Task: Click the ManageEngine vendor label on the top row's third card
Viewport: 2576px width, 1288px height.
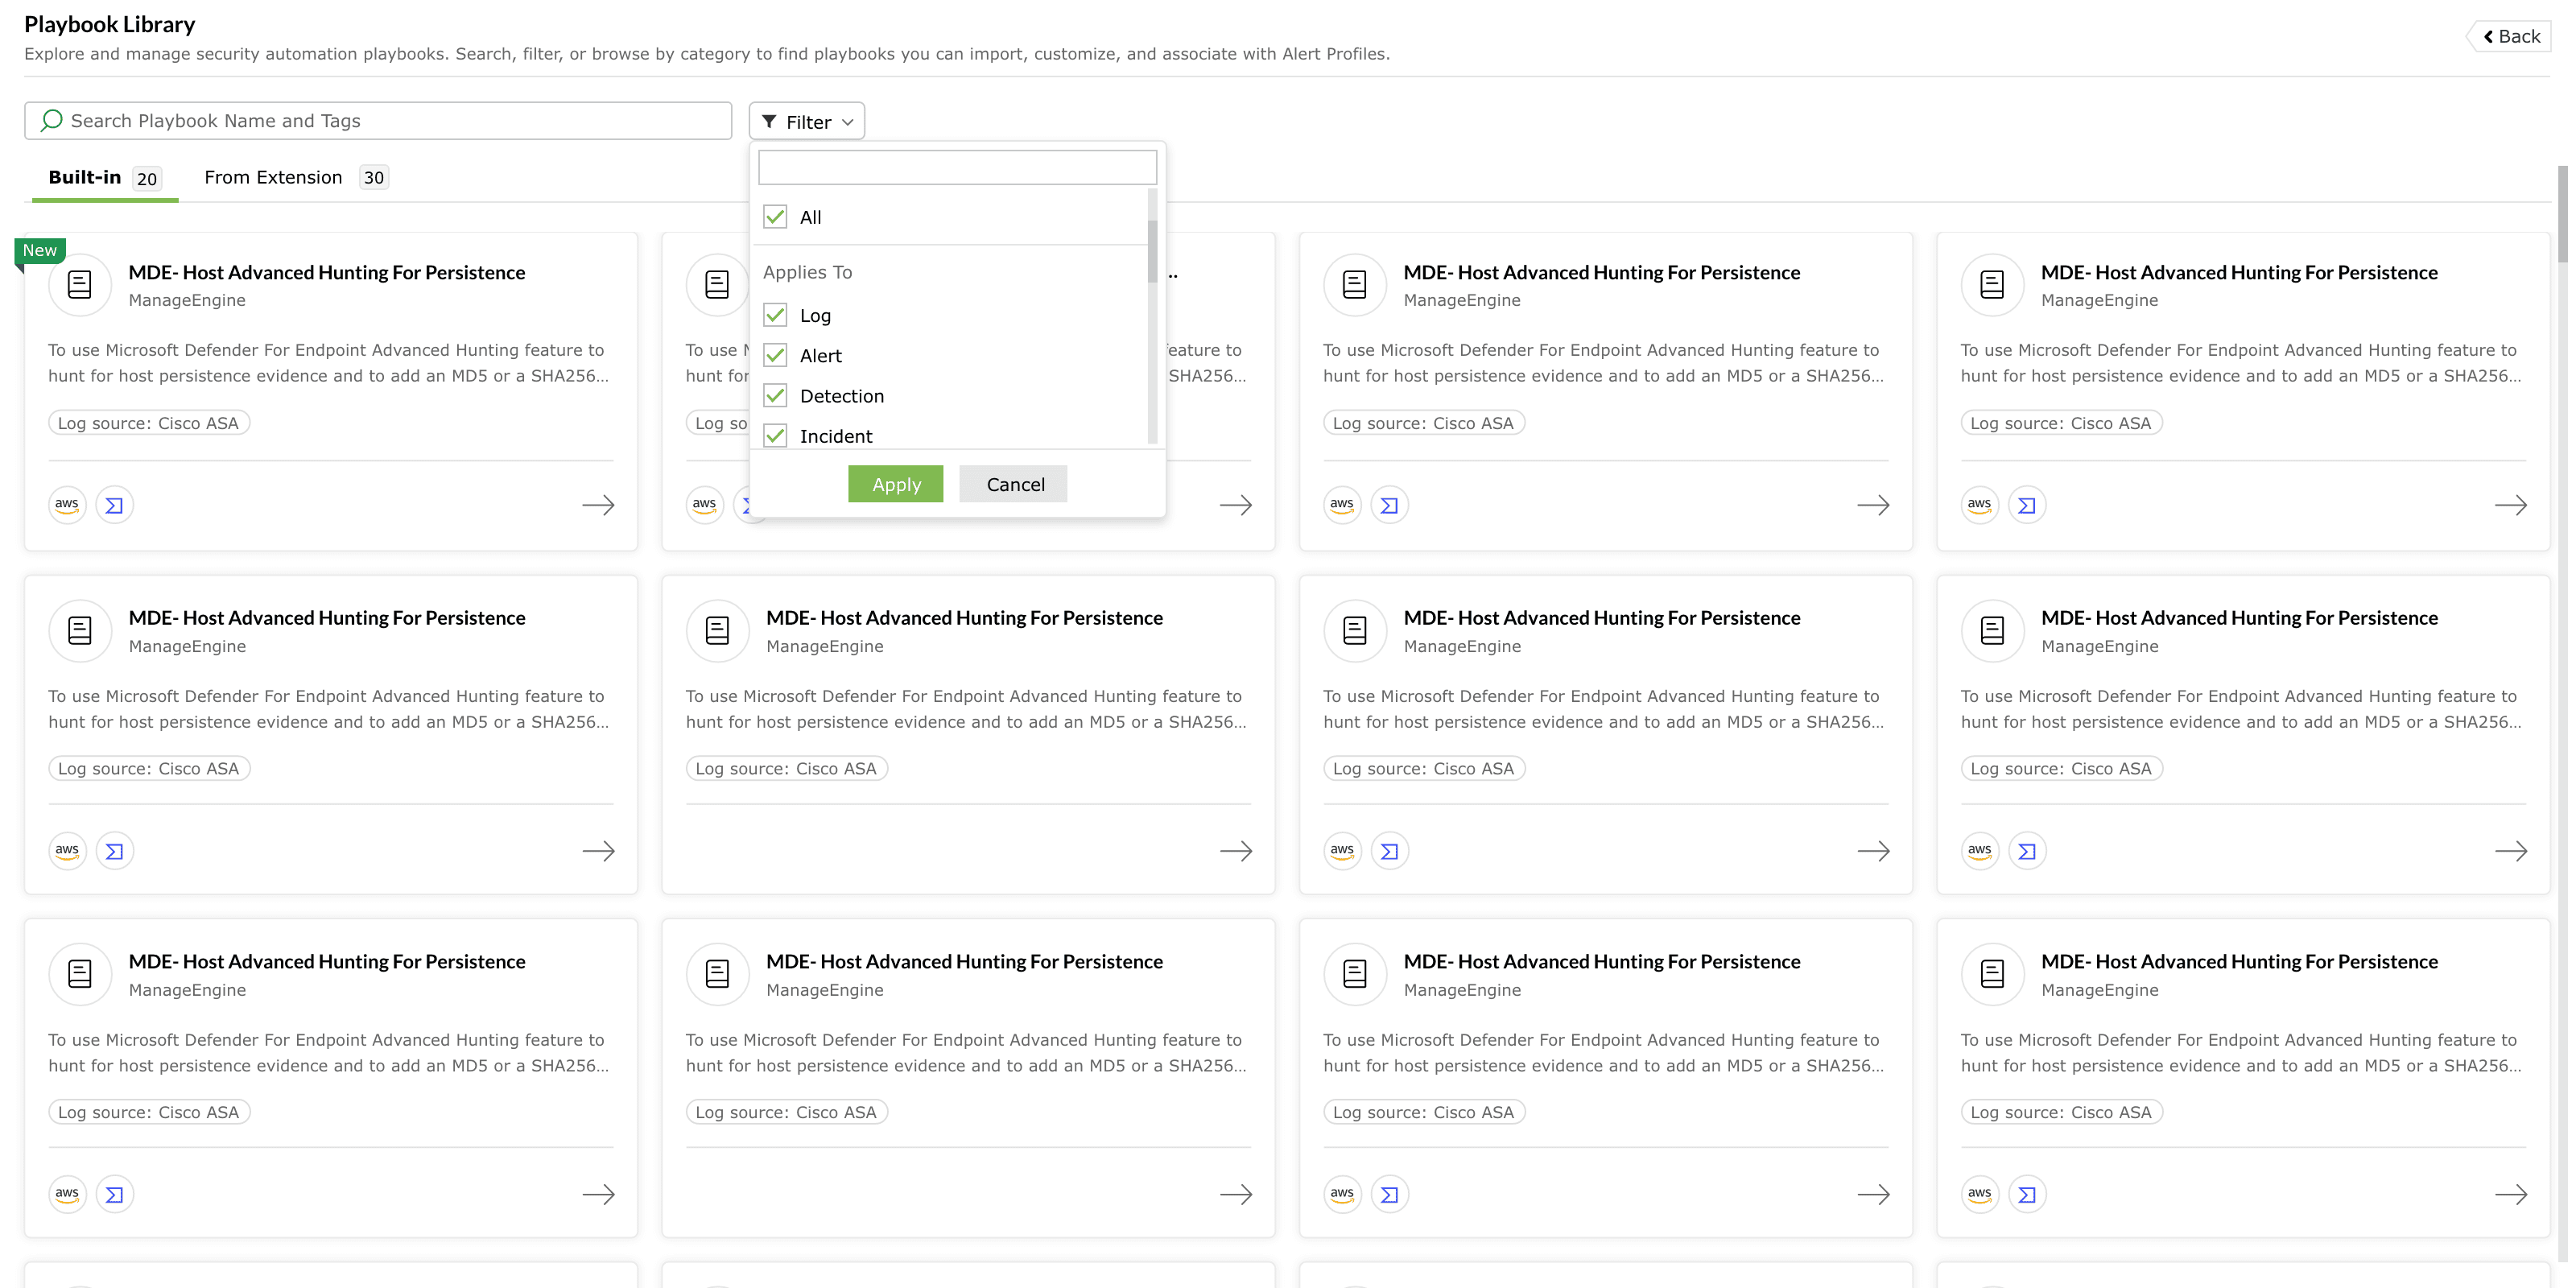Action: (x=1462, y=300)
